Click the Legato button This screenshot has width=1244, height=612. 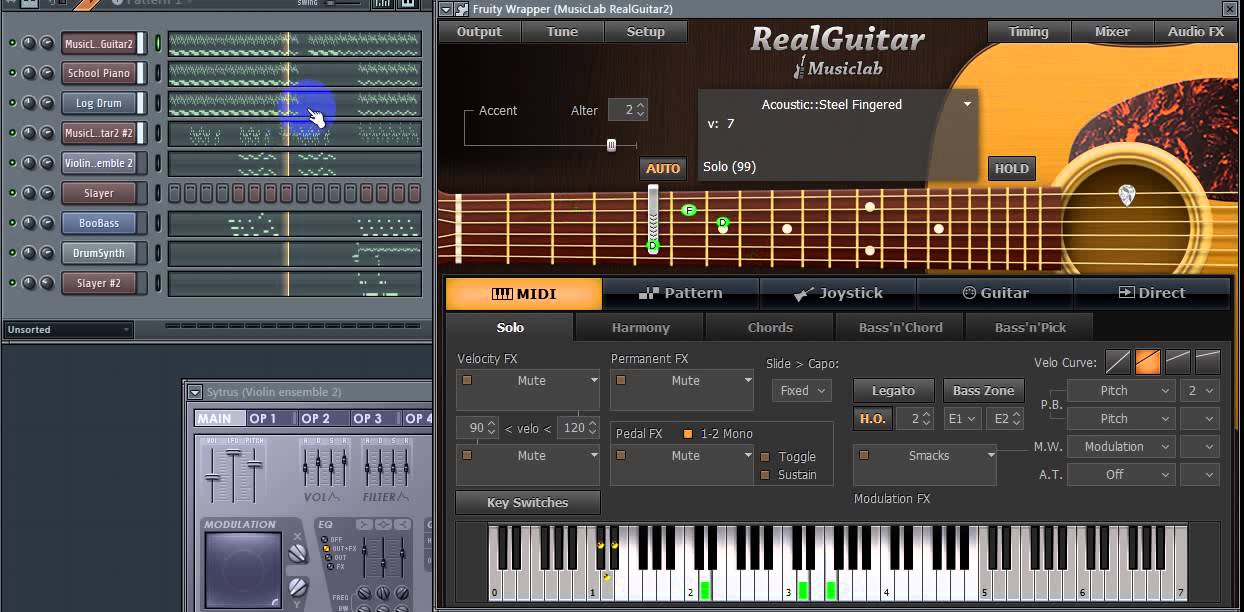coord(893,391)
